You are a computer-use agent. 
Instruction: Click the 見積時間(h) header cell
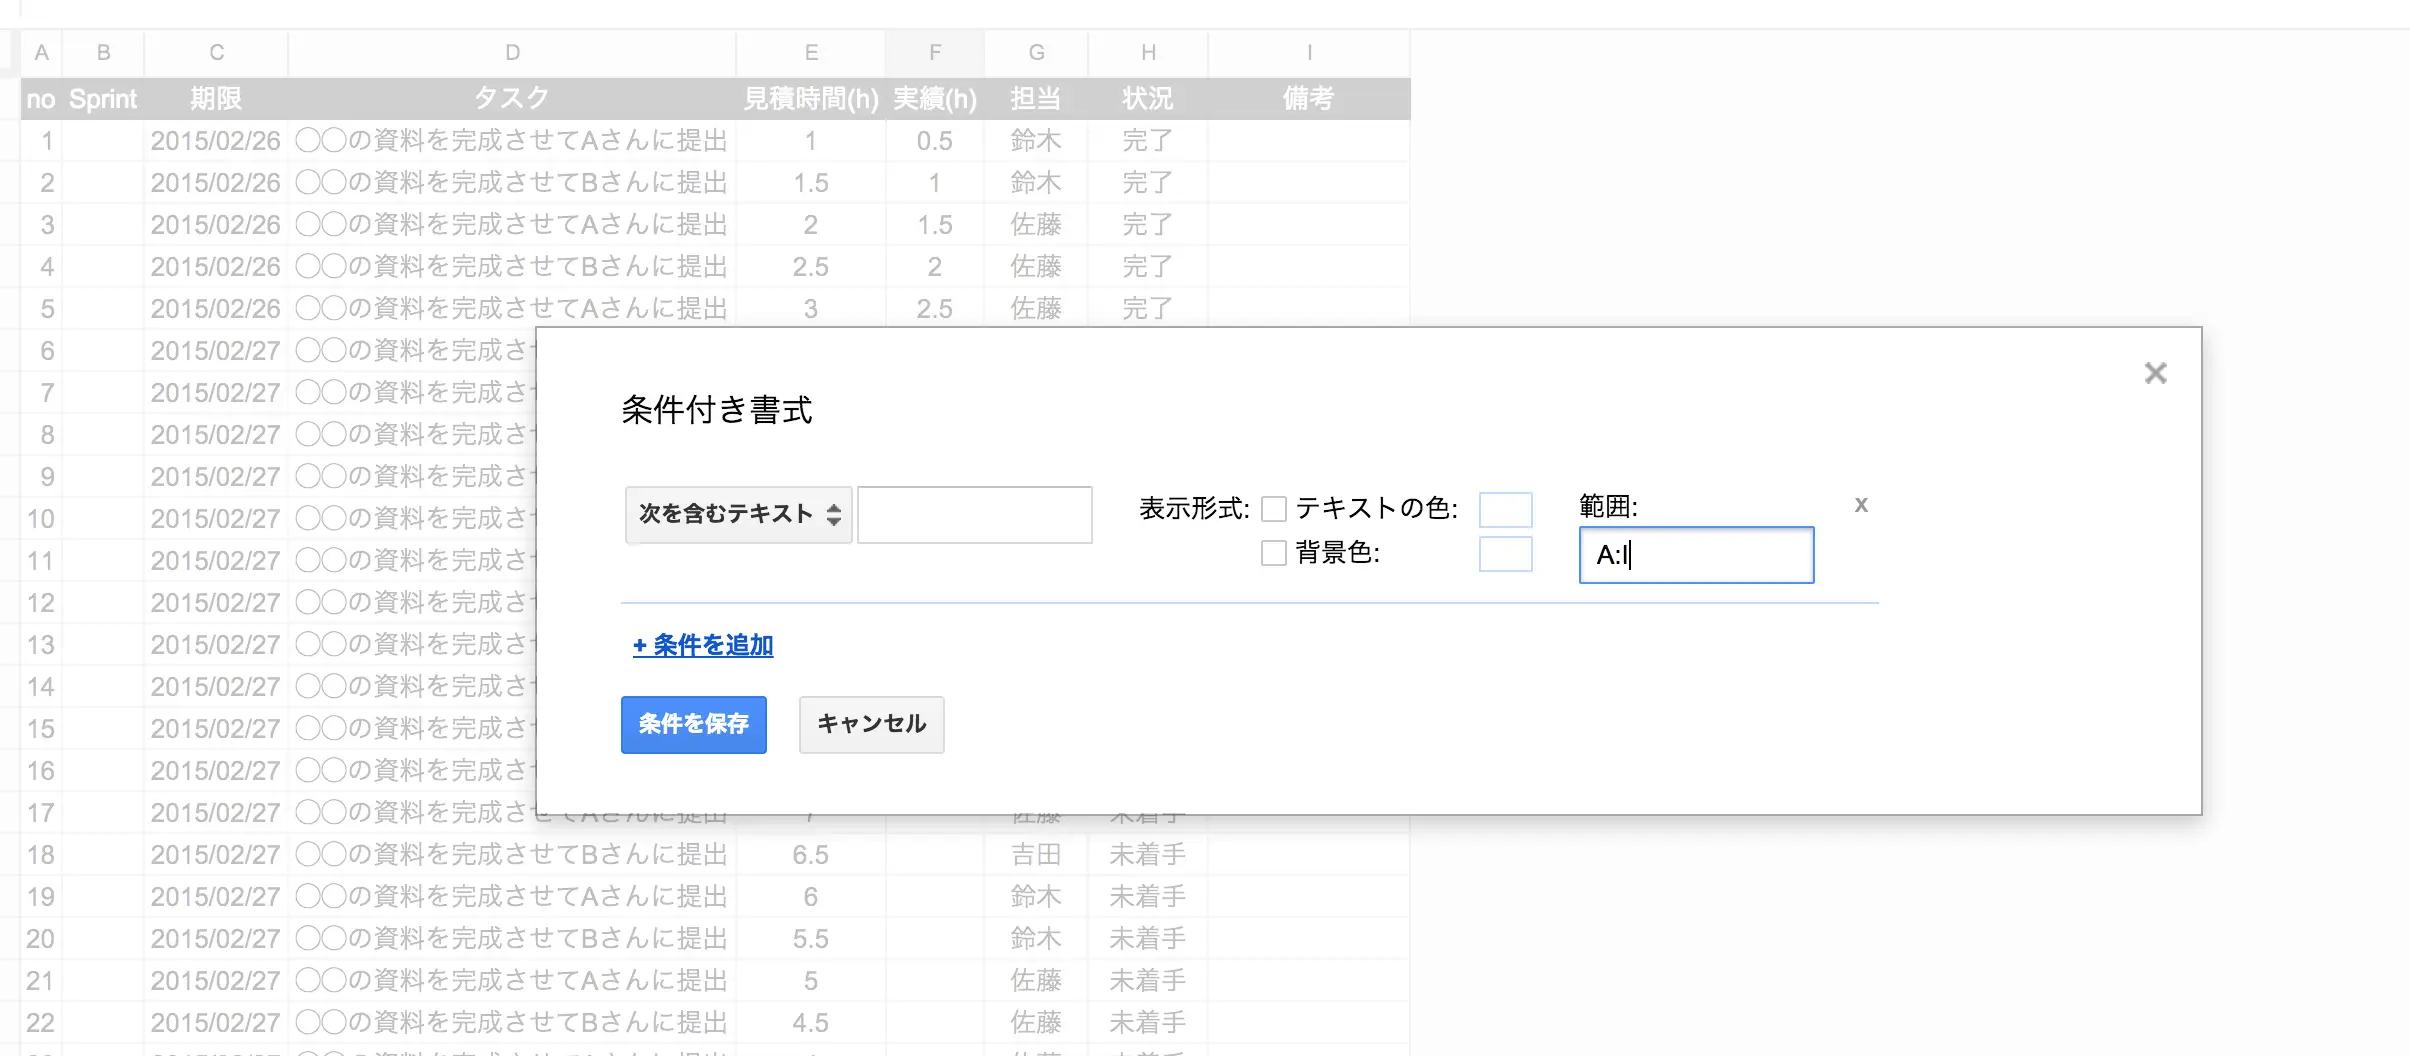[x=810, y=98]
